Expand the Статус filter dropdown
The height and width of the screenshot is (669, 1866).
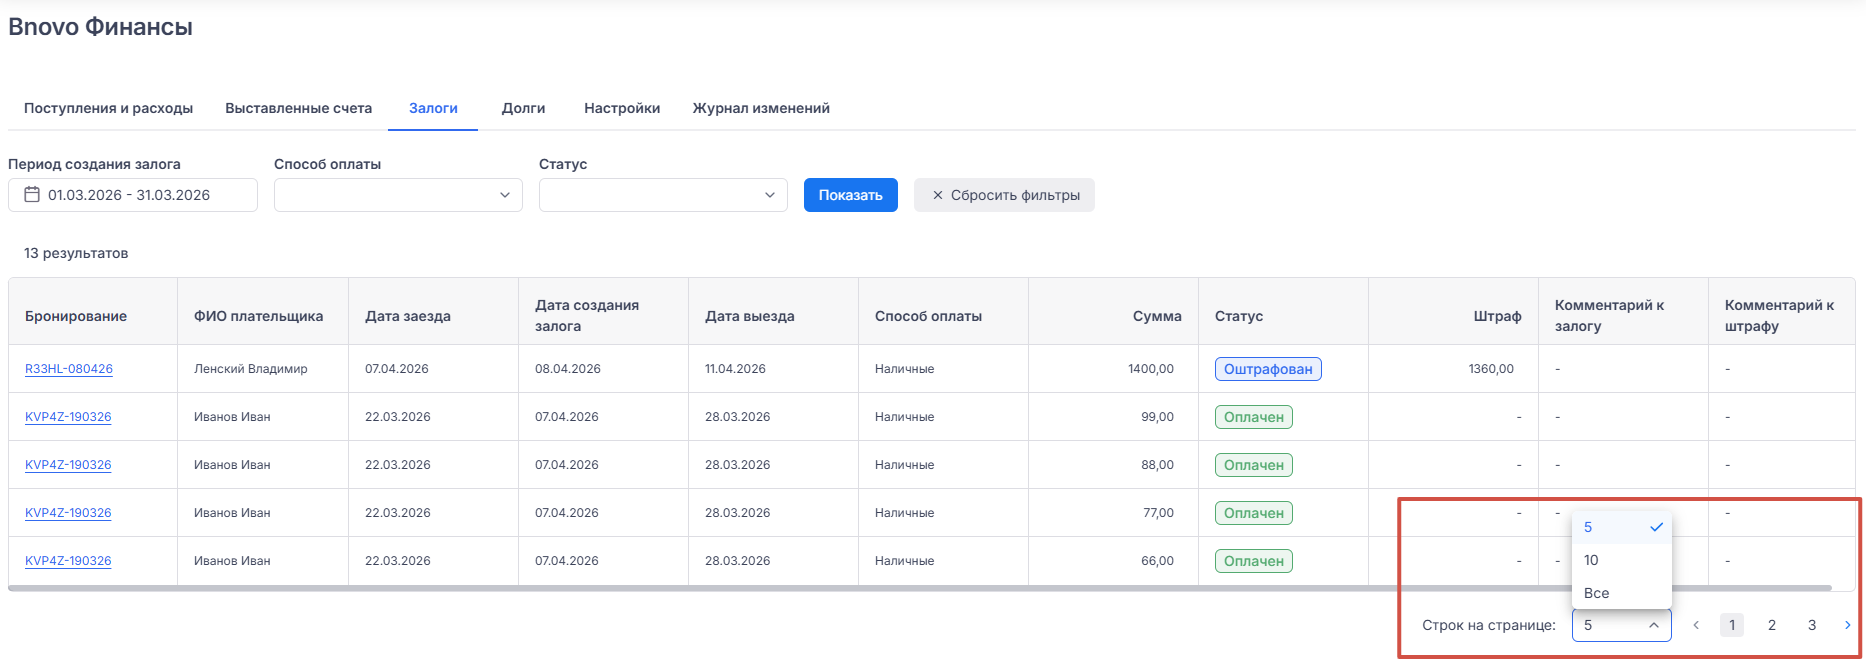[662, 195]
